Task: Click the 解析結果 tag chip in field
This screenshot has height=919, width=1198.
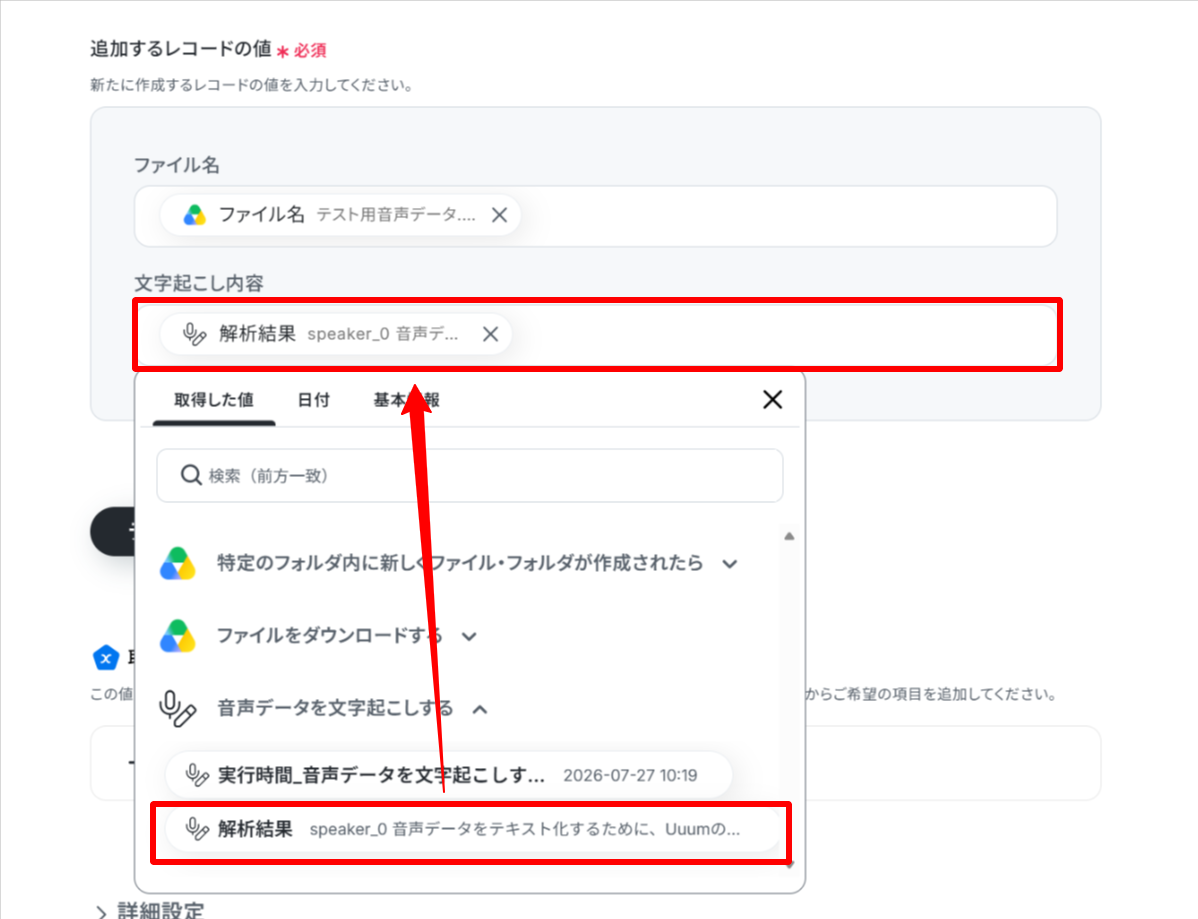Action: [x=336, y=334]
